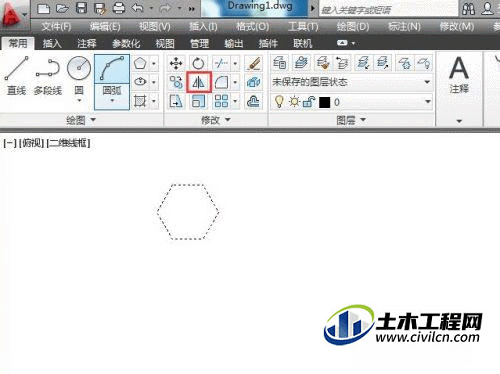
Task: Activate the Stretch tool
Action: pyautogui.click(x=176, y=101)
